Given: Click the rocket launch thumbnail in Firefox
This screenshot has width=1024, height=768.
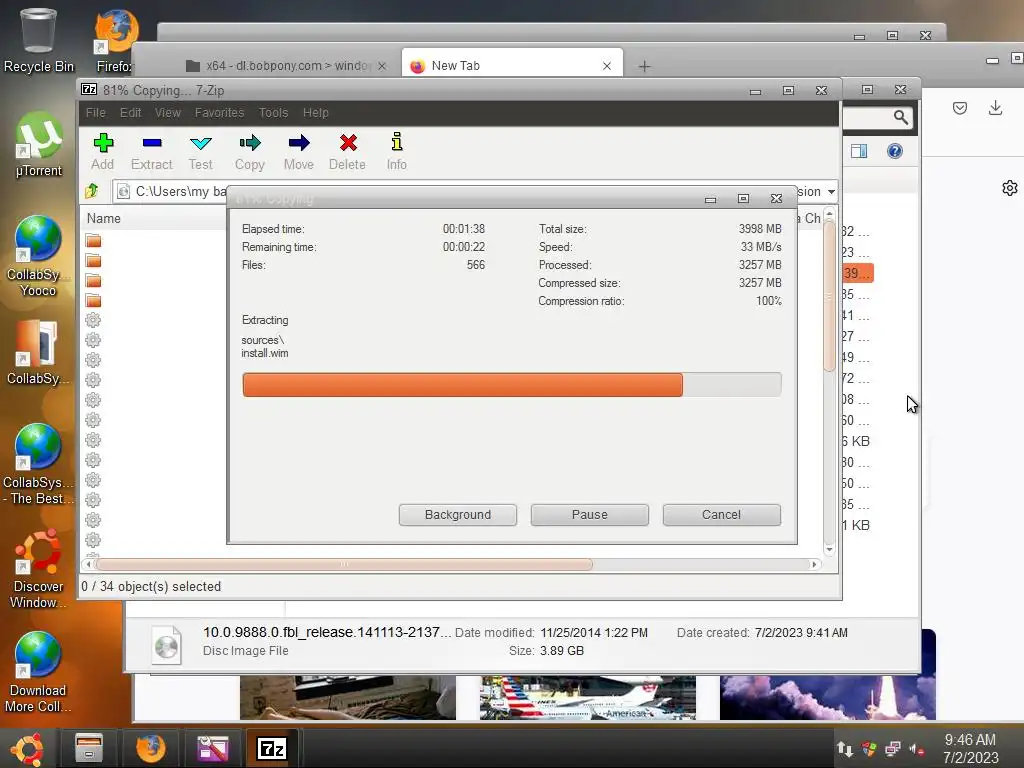Looking at the screenshot, I should (827, 697).
